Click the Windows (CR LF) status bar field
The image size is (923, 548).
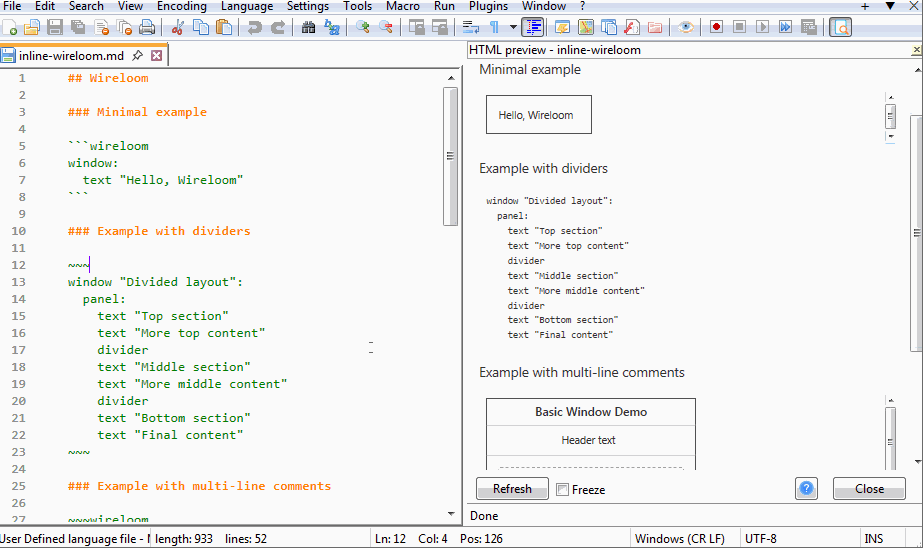[x=685, y=539]
